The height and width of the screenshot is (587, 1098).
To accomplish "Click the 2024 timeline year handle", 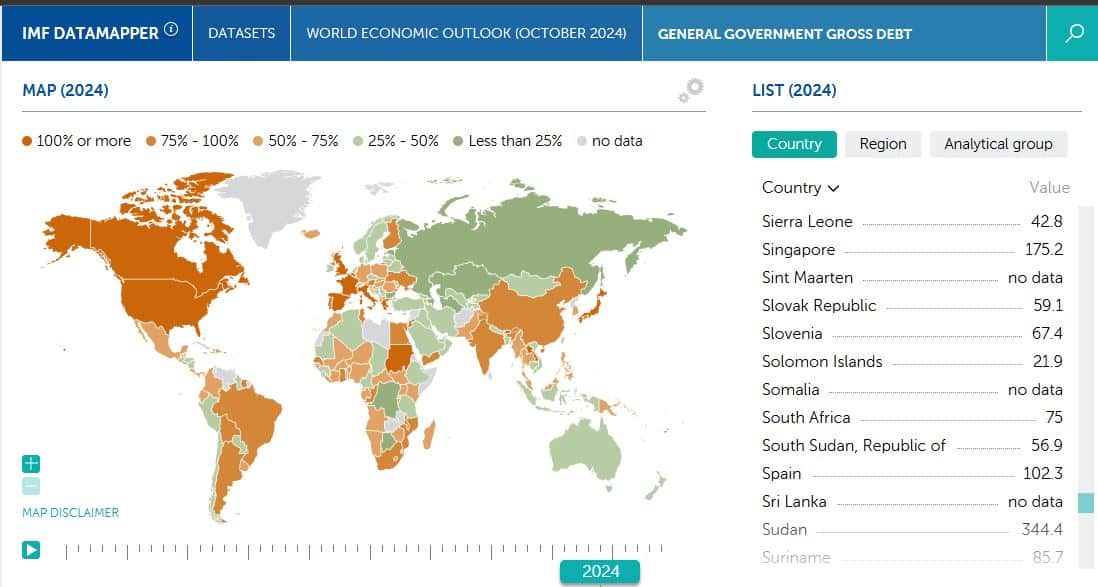I will pyautogui.click(x=600, y=571).
